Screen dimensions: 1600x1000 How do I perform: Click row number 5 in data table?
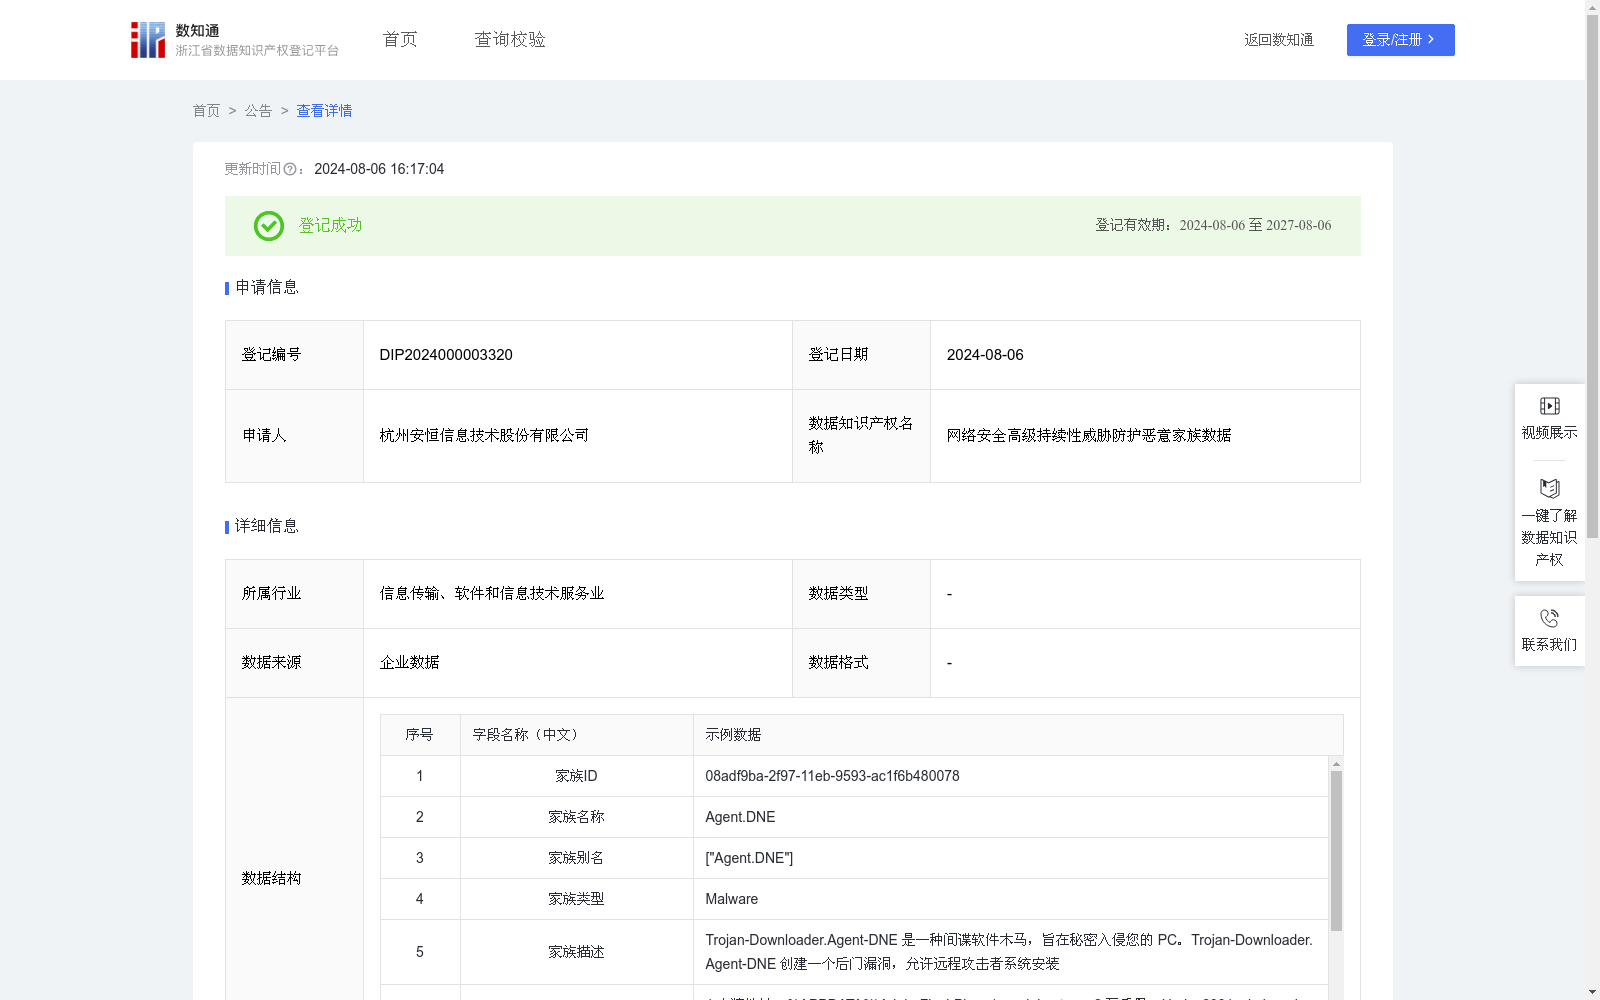[x=420, y=952]
